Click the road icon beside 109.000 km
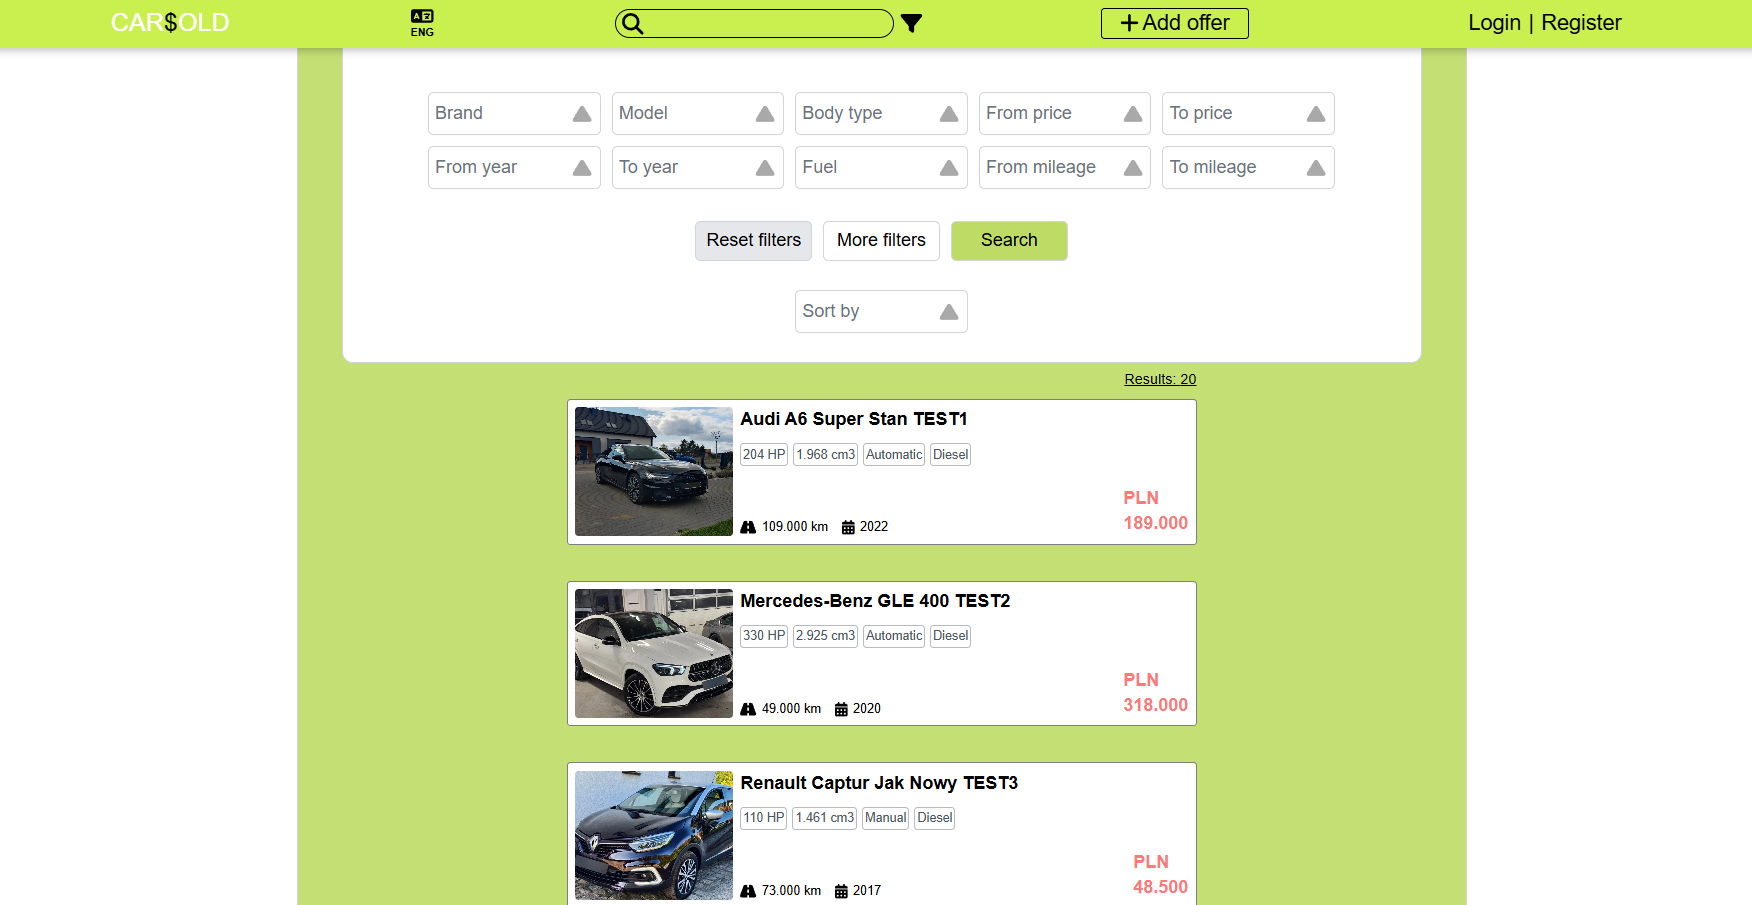The width and height of the screenshot is (1752, 905). 748,527
